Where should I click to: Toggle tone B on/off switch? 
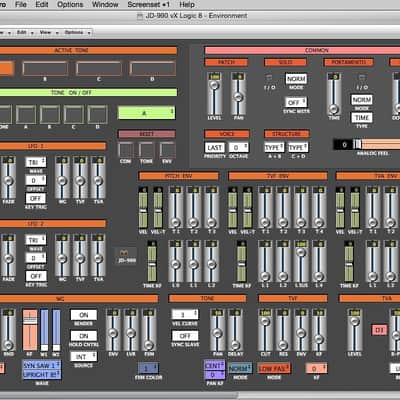(50, 115)
